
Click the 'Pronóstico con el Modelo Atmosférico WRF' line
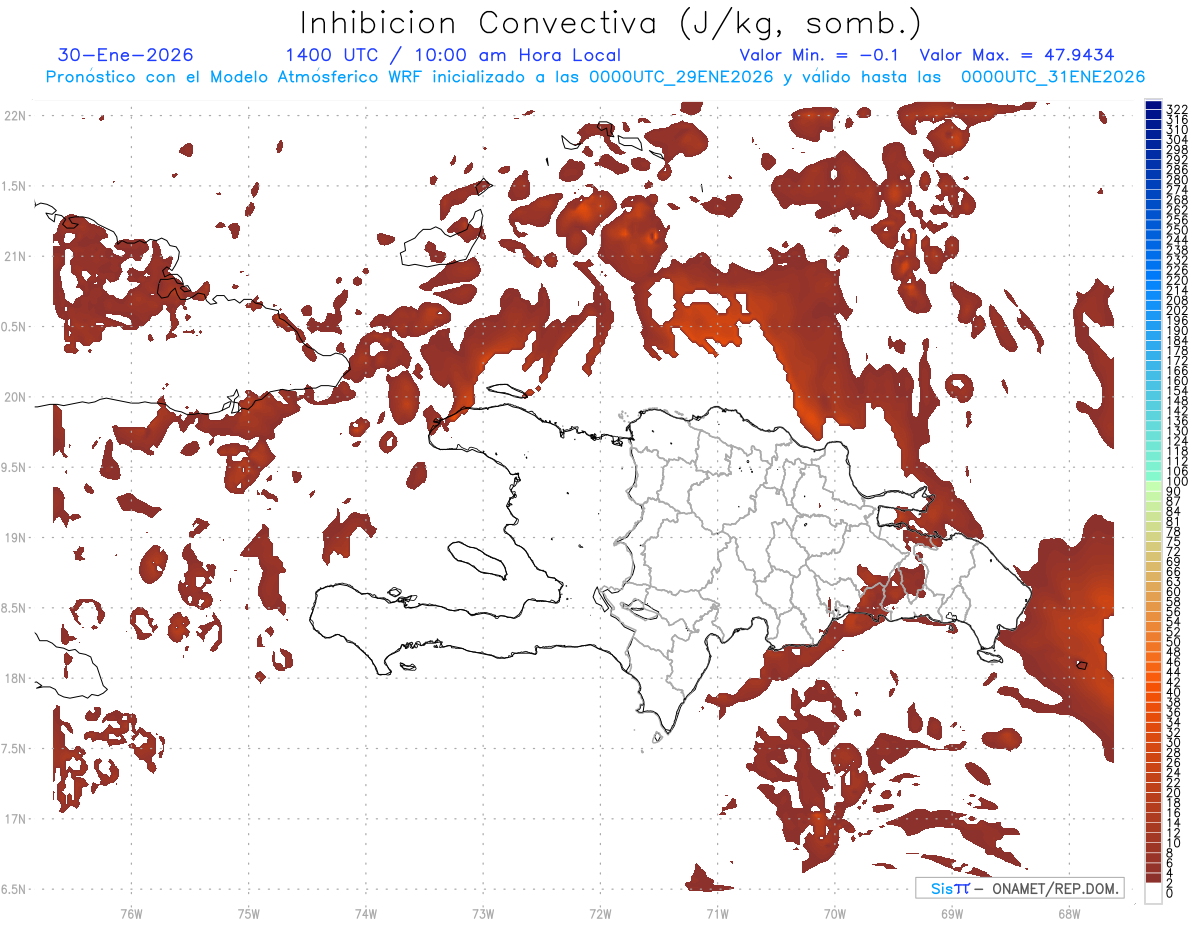click(x=595, y=77)
